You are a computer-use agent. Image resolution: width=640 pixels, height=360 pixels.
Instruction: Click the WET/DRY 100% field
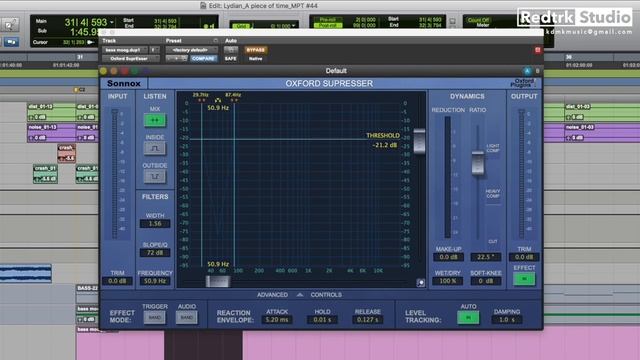pos(448,281)
